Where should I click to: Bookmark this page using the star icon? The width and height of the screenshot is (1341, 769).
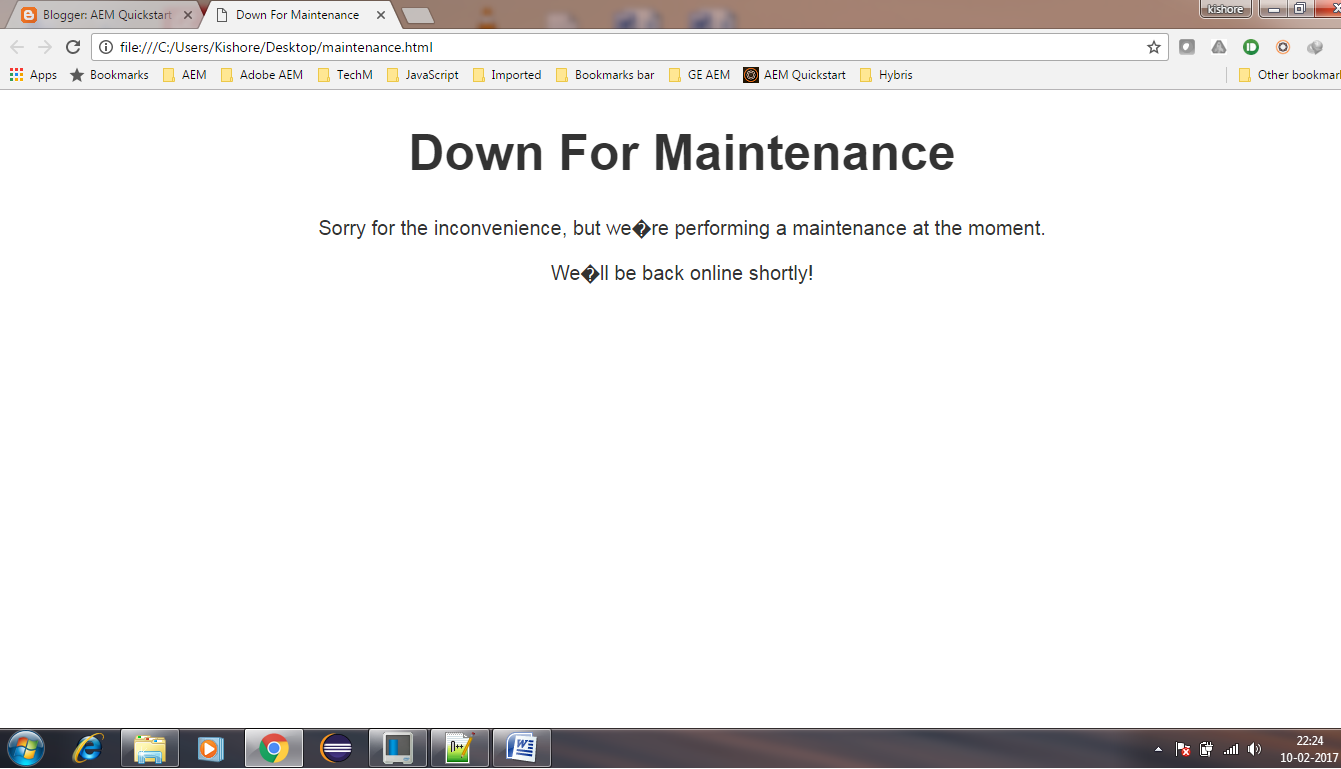coord(1155,46)
